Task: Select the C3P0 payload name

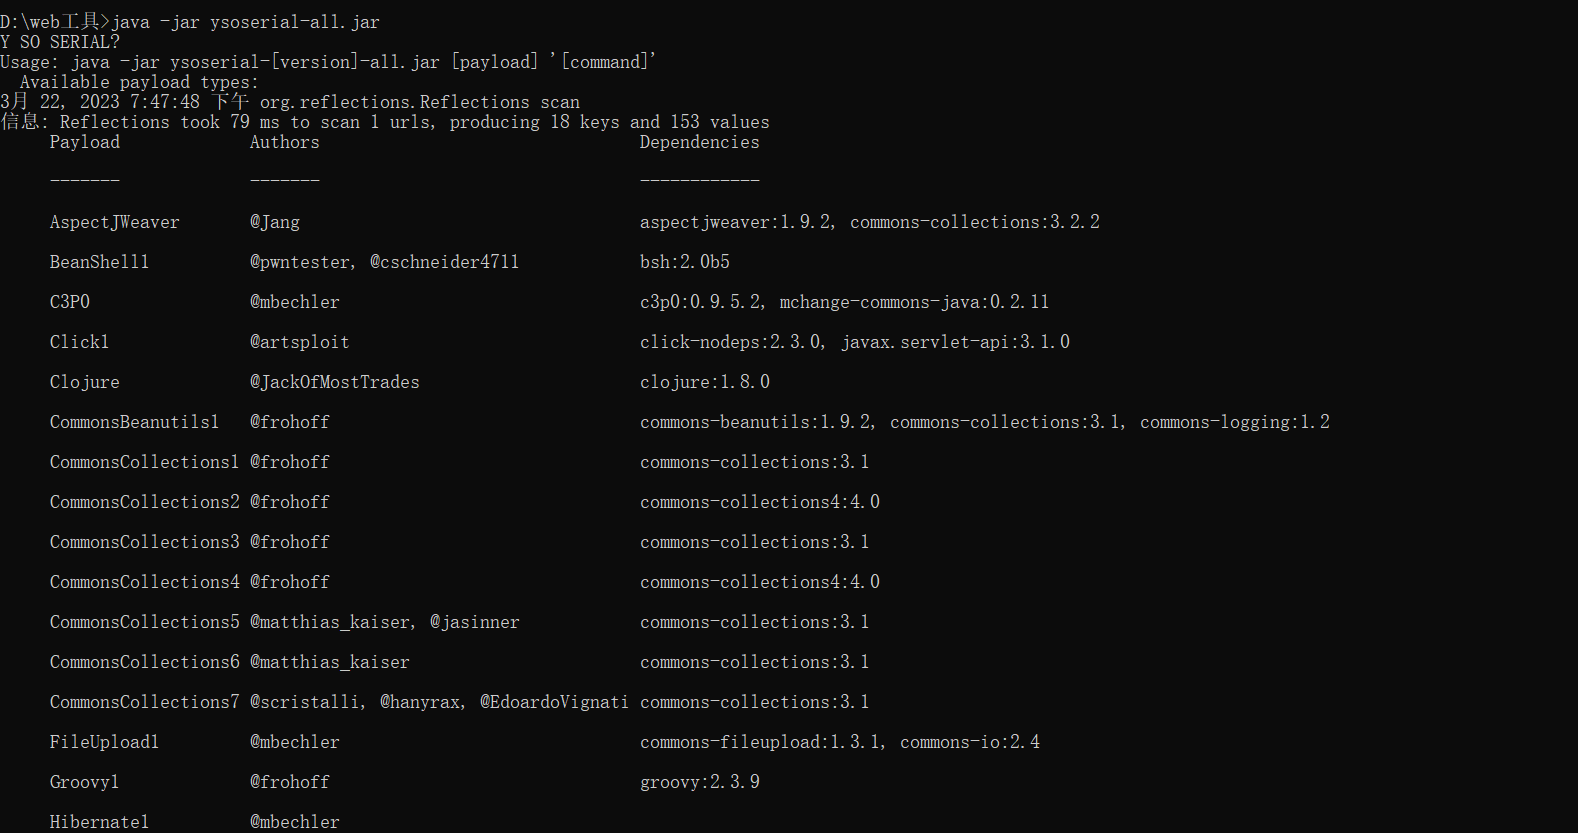Action: click(x=70, y=302)
